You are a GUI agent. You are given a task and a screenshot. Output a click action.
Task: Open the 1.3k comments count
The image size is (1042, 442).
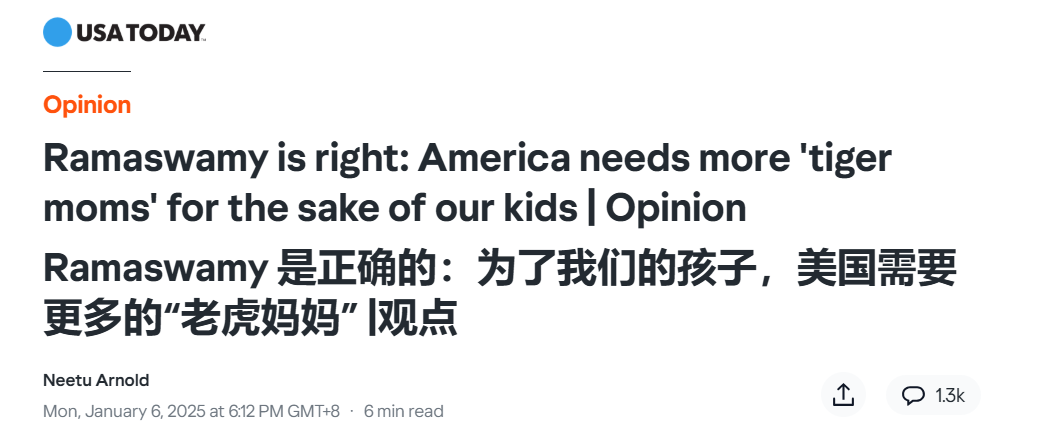(950, 395)
